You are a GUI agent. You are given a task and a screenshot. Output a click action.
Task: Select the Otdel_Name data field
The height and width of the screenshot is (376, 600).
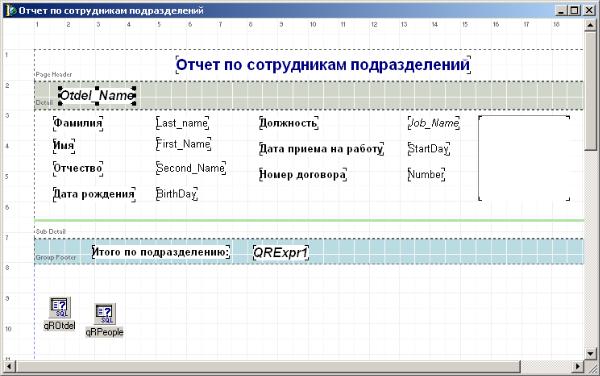coord(97,96)
